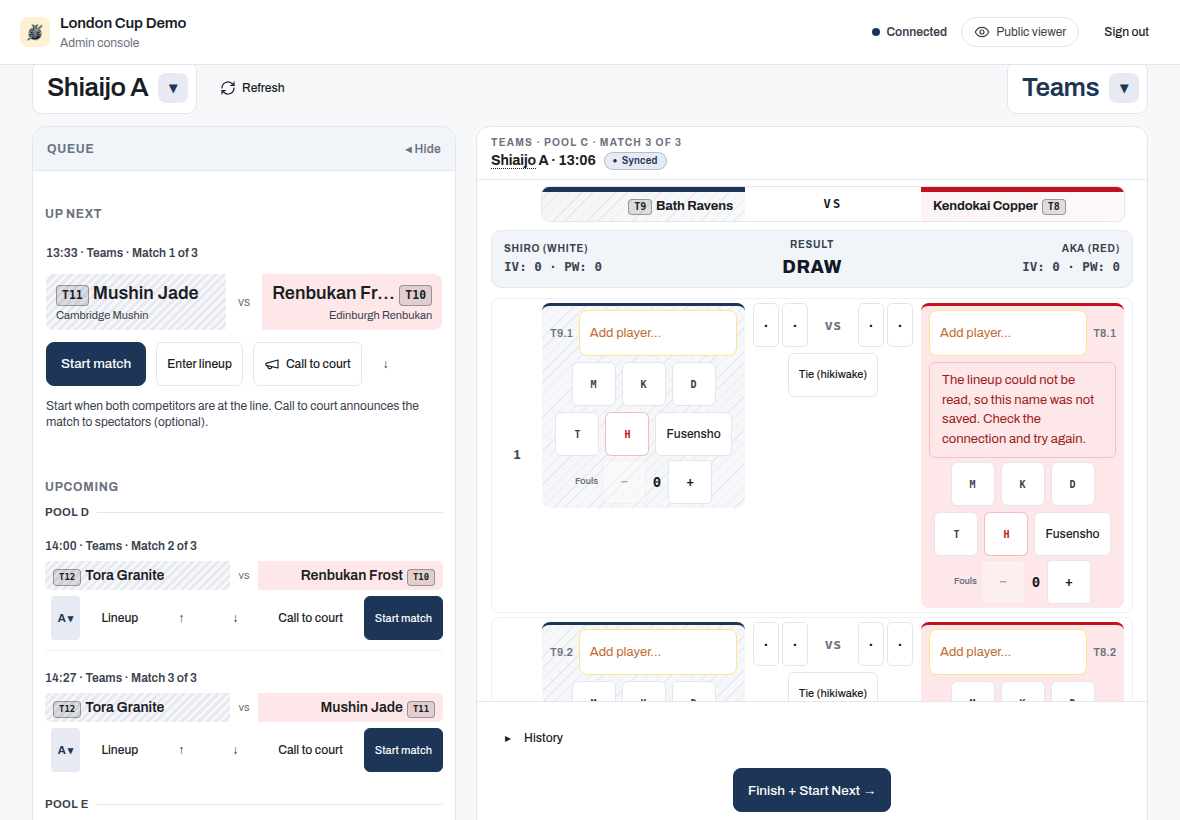Viewport: 1180px width, 820px height.
Task: Click the Connected status indicator
Action: (909, 32)
